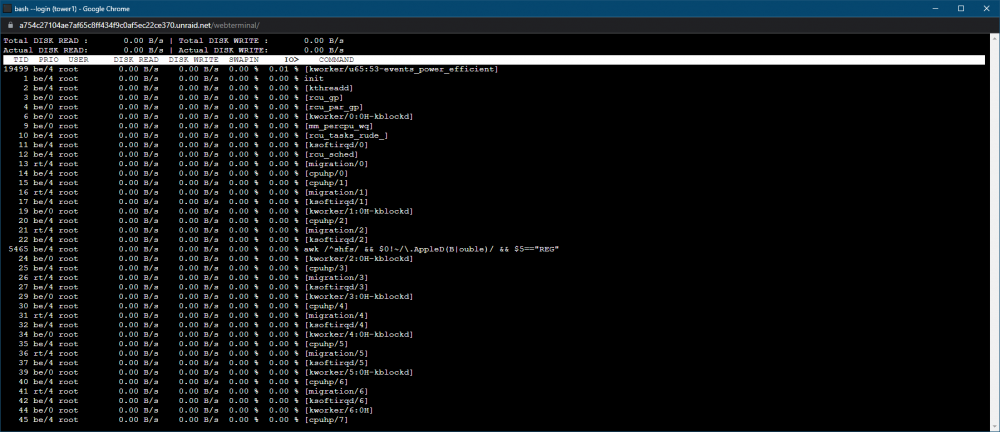Click the terminal icon in the title bar

[x=7, y=8]
